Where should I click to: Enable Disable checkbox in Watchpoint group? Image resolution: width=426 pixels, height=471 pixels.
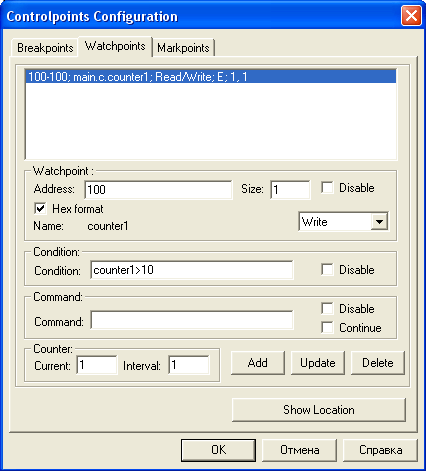coord(327,188)
